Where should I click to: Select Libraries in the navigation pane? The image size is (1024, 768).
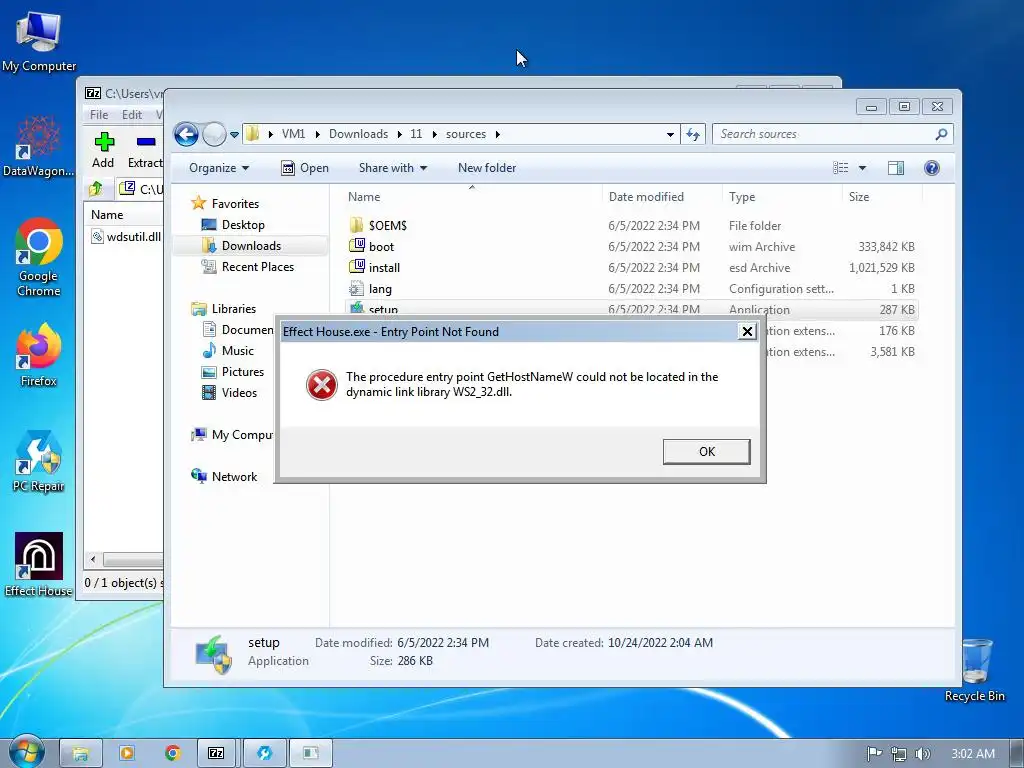click(233, 308)
